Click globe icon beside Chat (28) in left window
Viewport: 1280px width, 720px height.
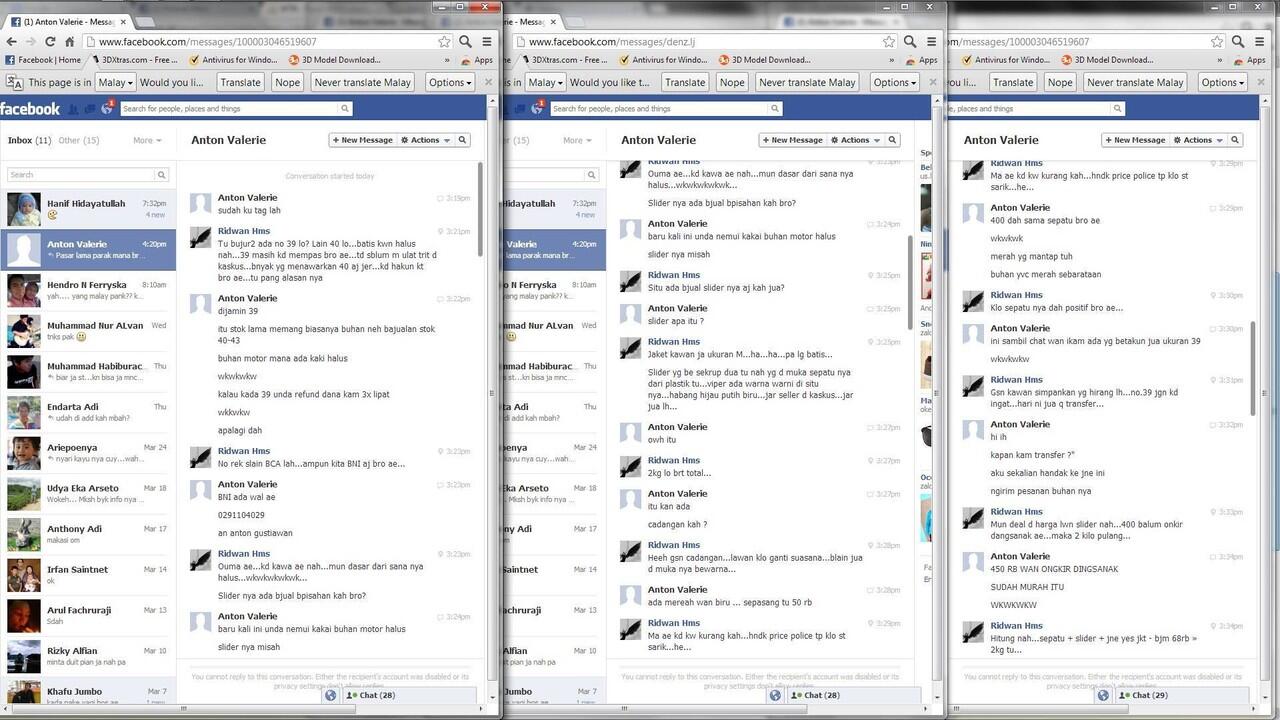[331, 695]
